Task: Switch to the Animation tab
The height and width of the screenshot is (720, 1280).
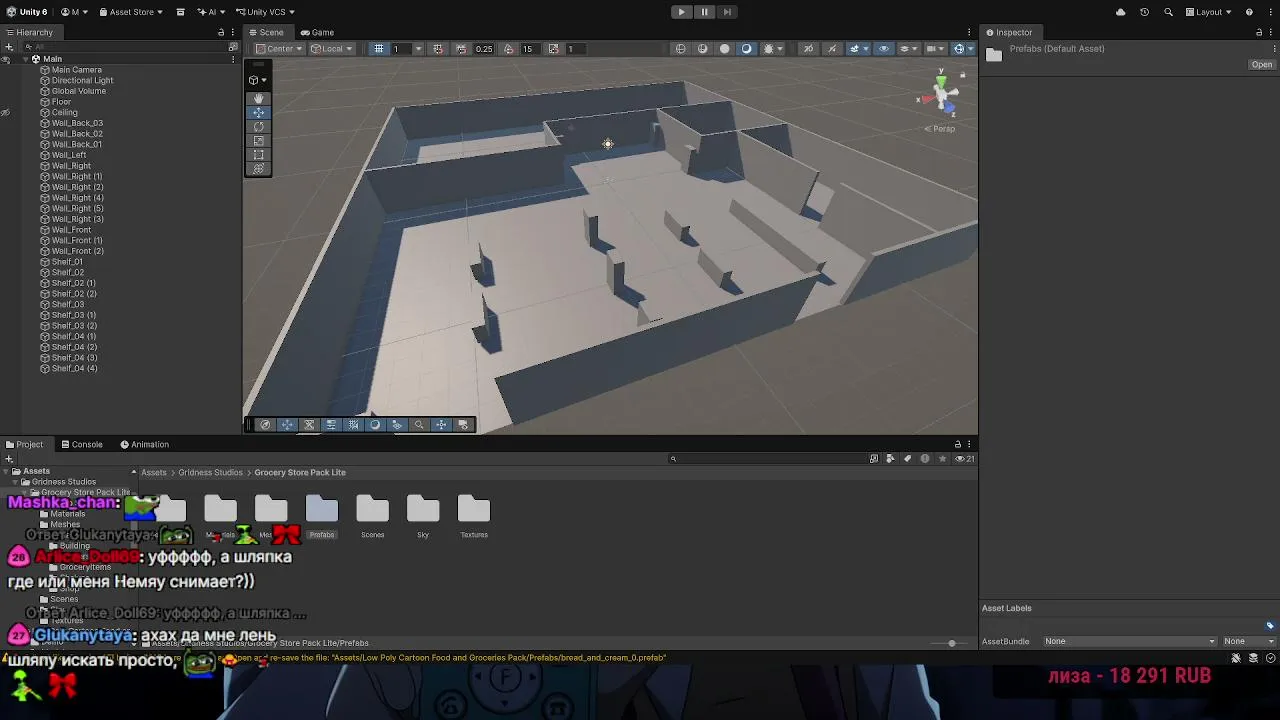Action: [145, 444]
